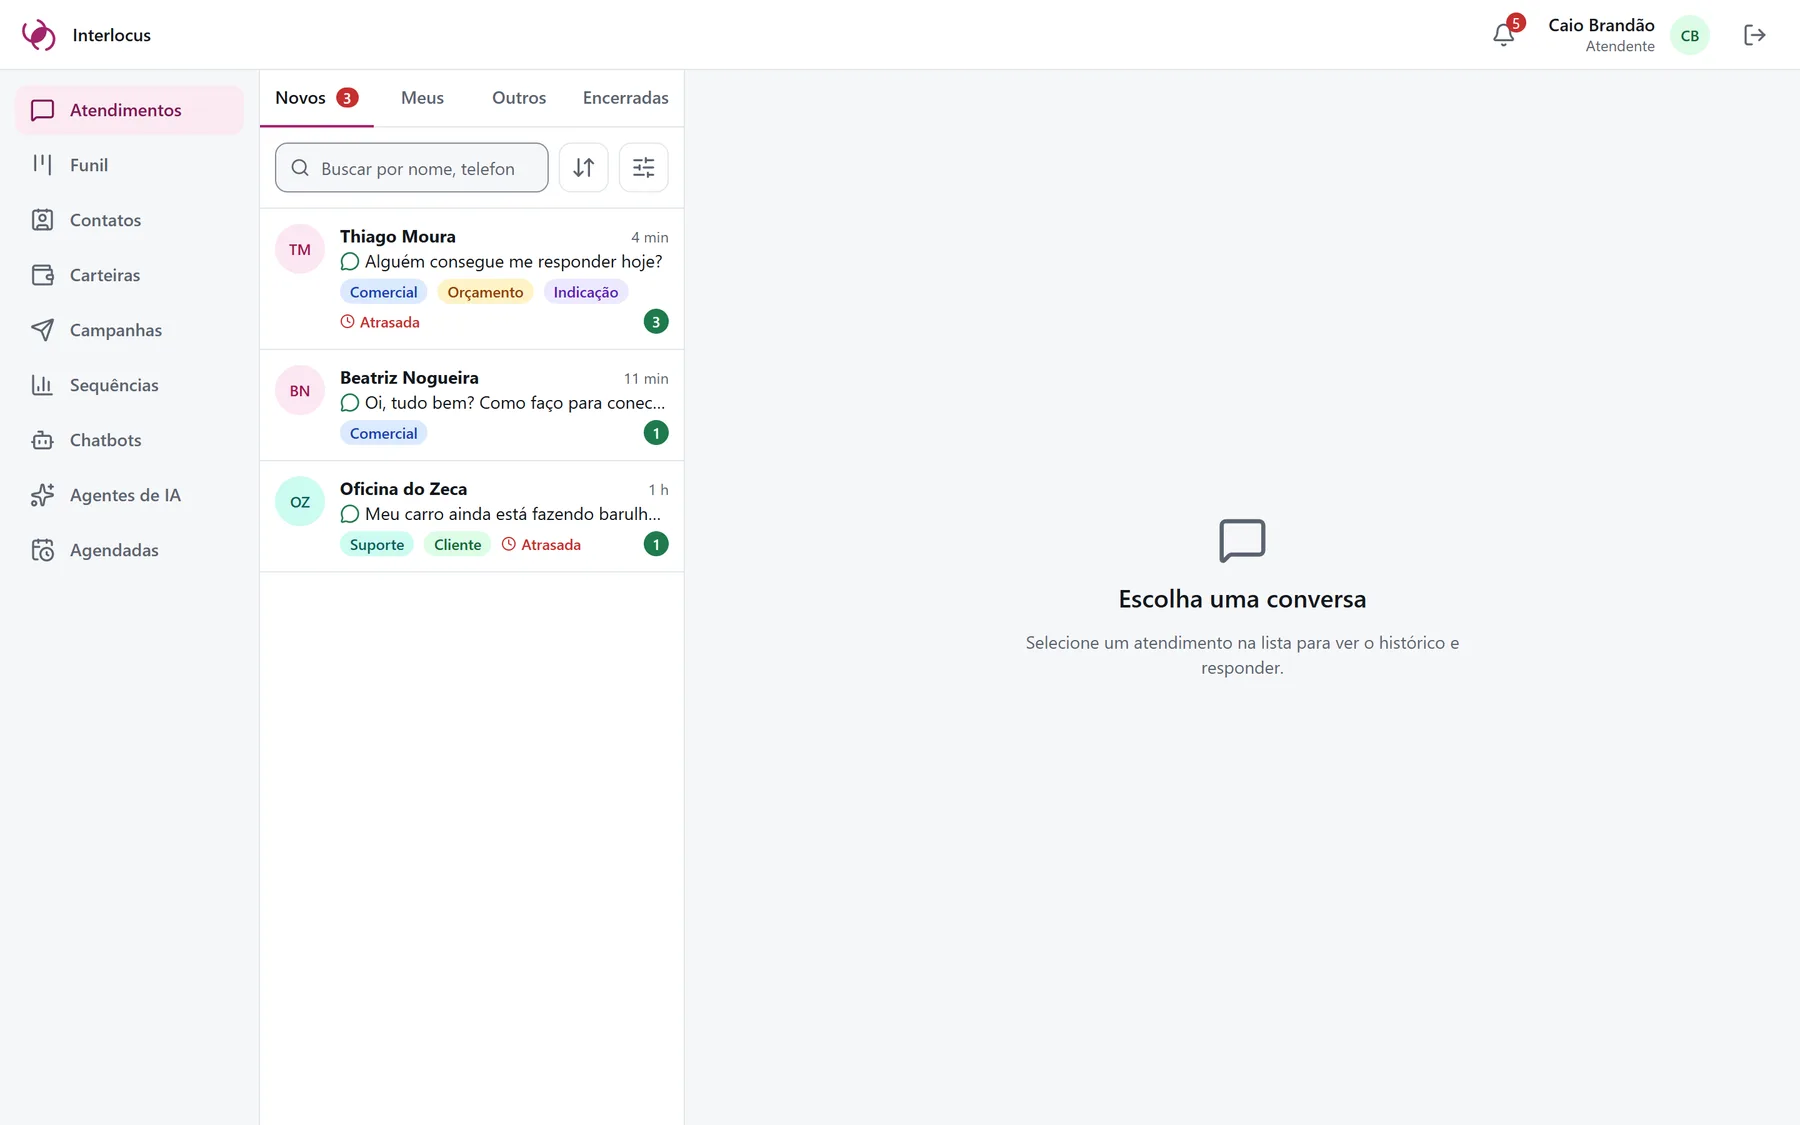This screenshot has height=1125, width=1800.
Task: Open the Encerradas tab
Action: pyautogui.click(x=625, y=97)
